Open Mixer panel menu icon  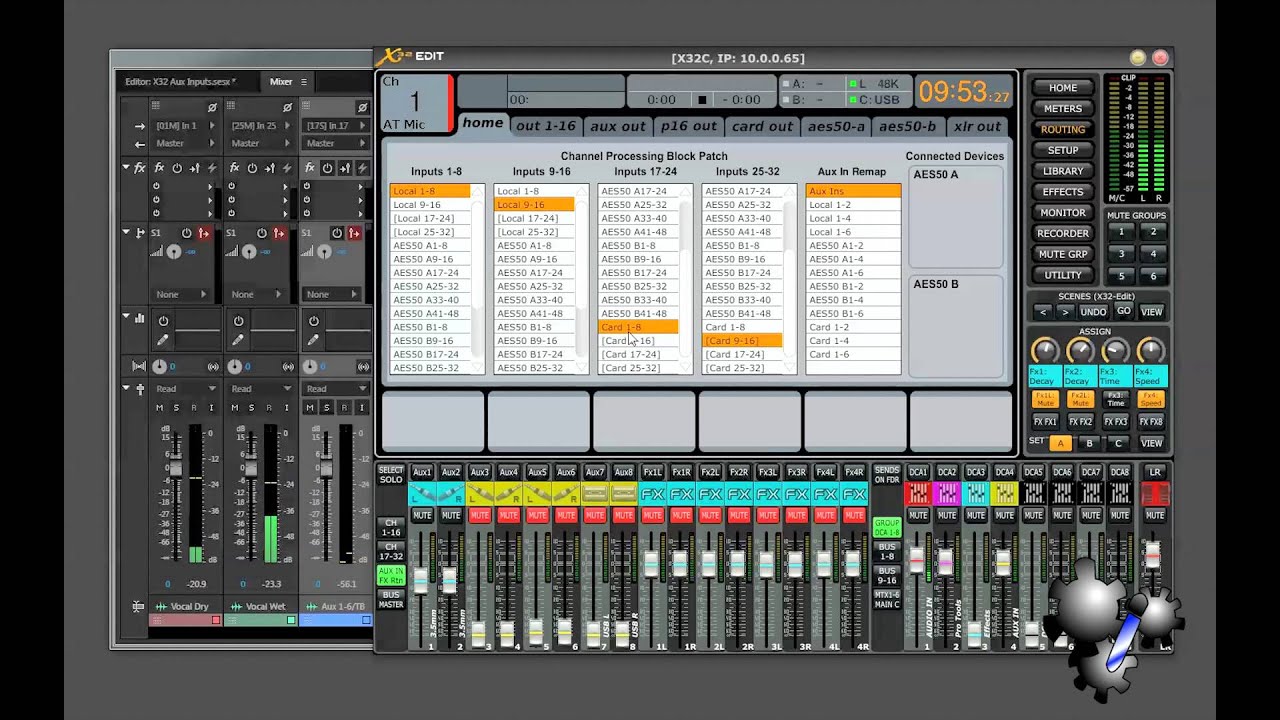pos(304,82)
